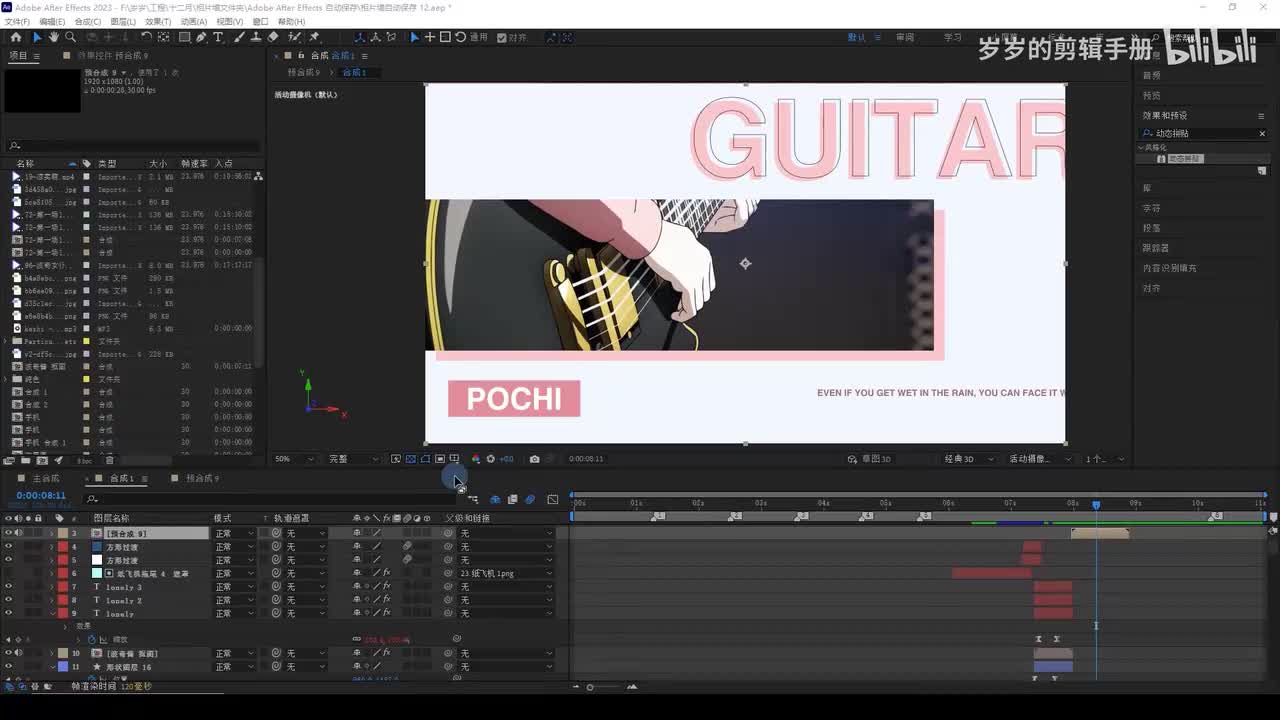Take a snapshot with the camera icon

(534, 459)
